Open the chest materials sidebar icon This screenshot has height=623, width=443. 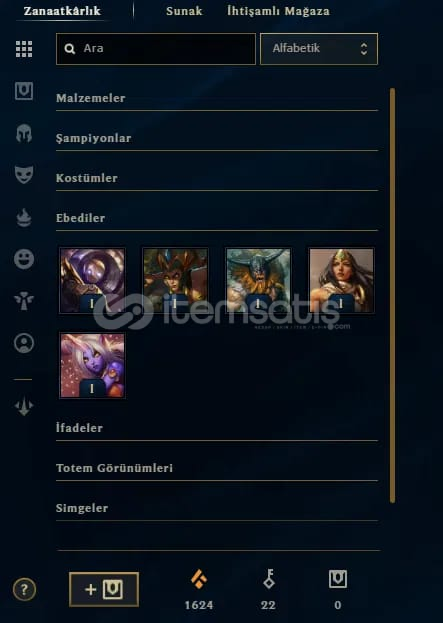point(24,91)
